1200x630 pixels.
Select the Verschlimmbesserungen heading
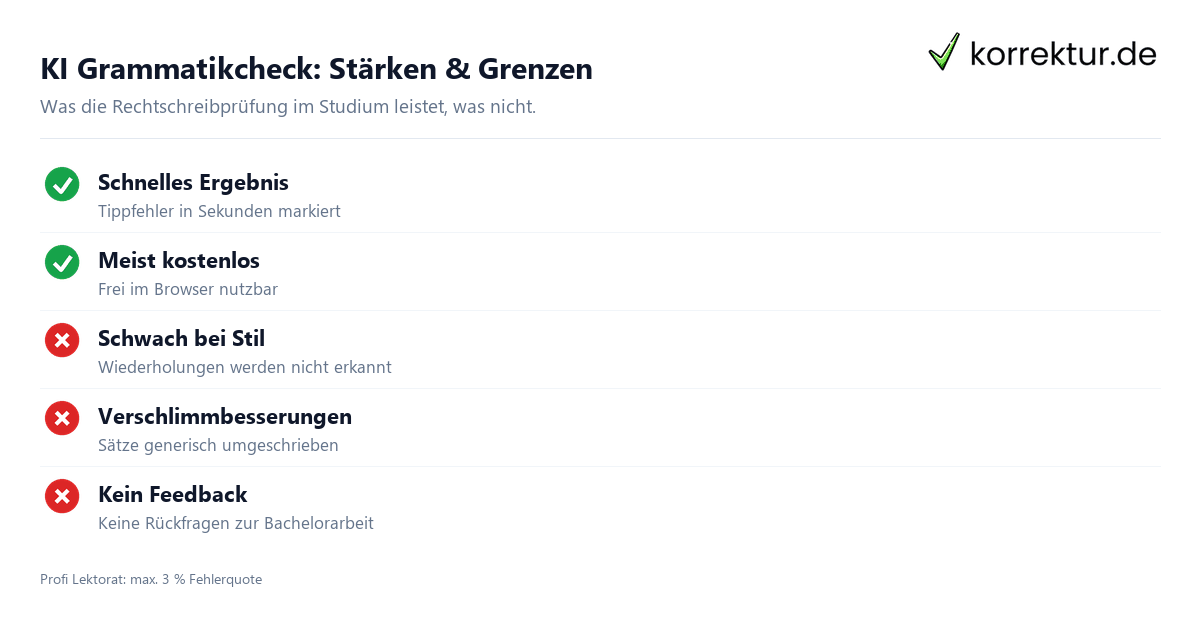225,417
